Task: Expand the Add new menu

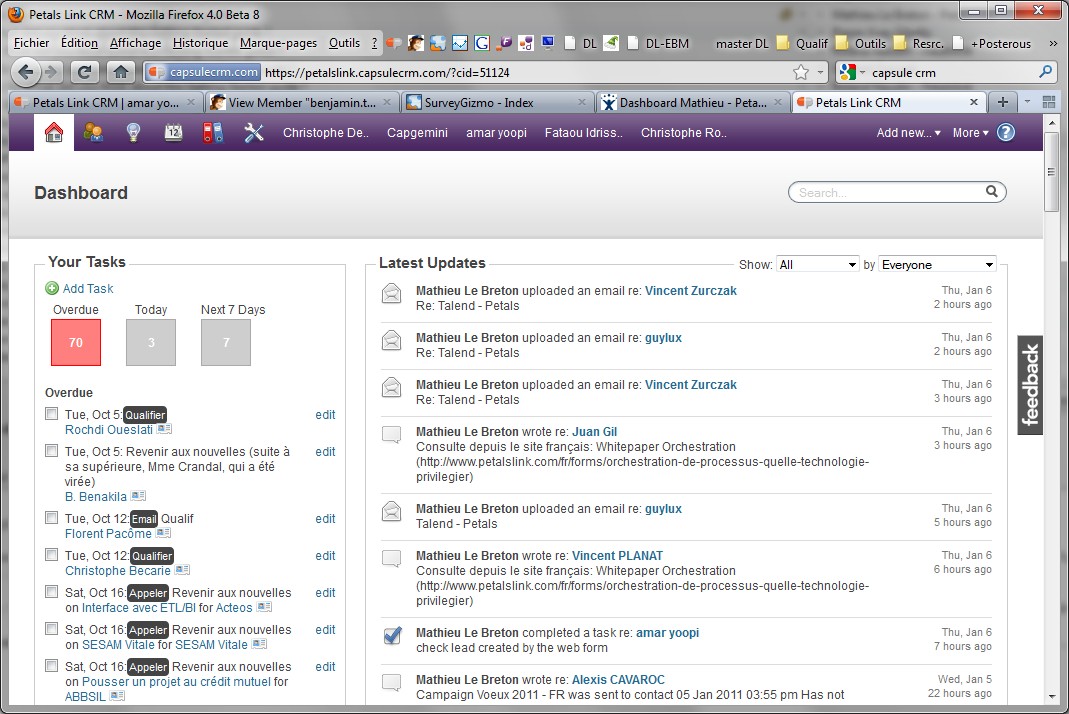Action: click(908, 133)
